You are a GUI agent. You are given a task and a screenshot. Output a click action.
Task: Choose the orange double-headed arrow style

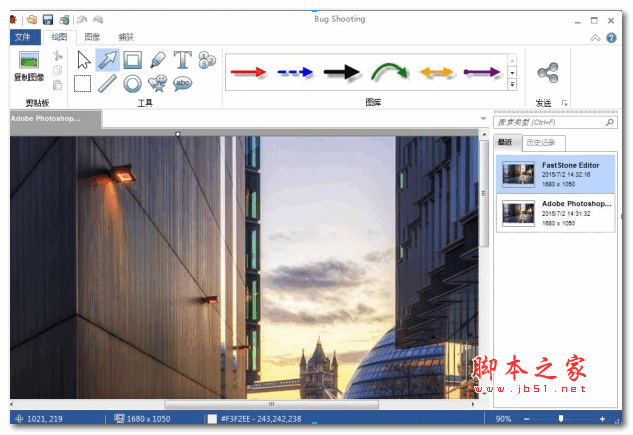click(436, 72)
